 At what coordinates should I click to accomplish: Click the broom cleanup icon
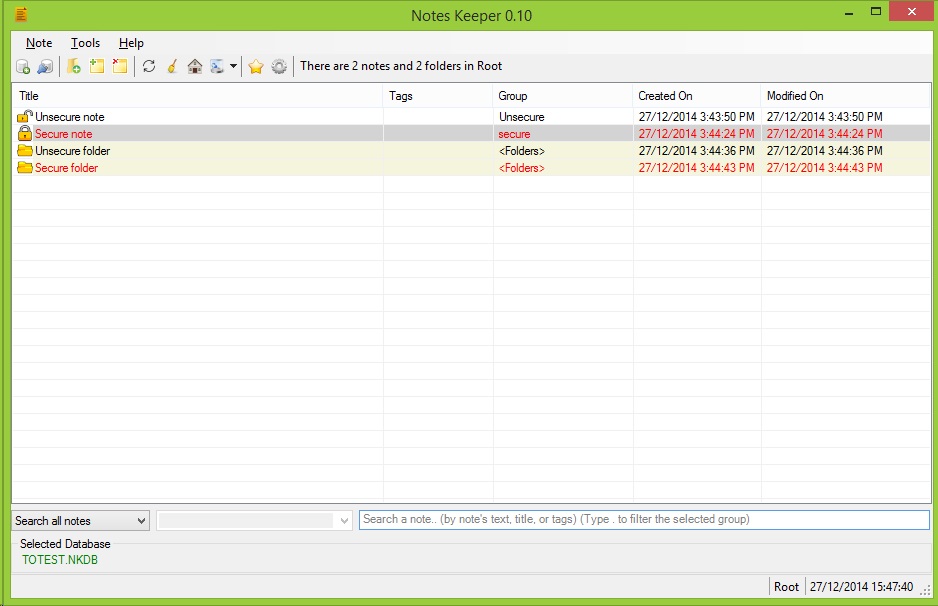[x=172, y=67]
